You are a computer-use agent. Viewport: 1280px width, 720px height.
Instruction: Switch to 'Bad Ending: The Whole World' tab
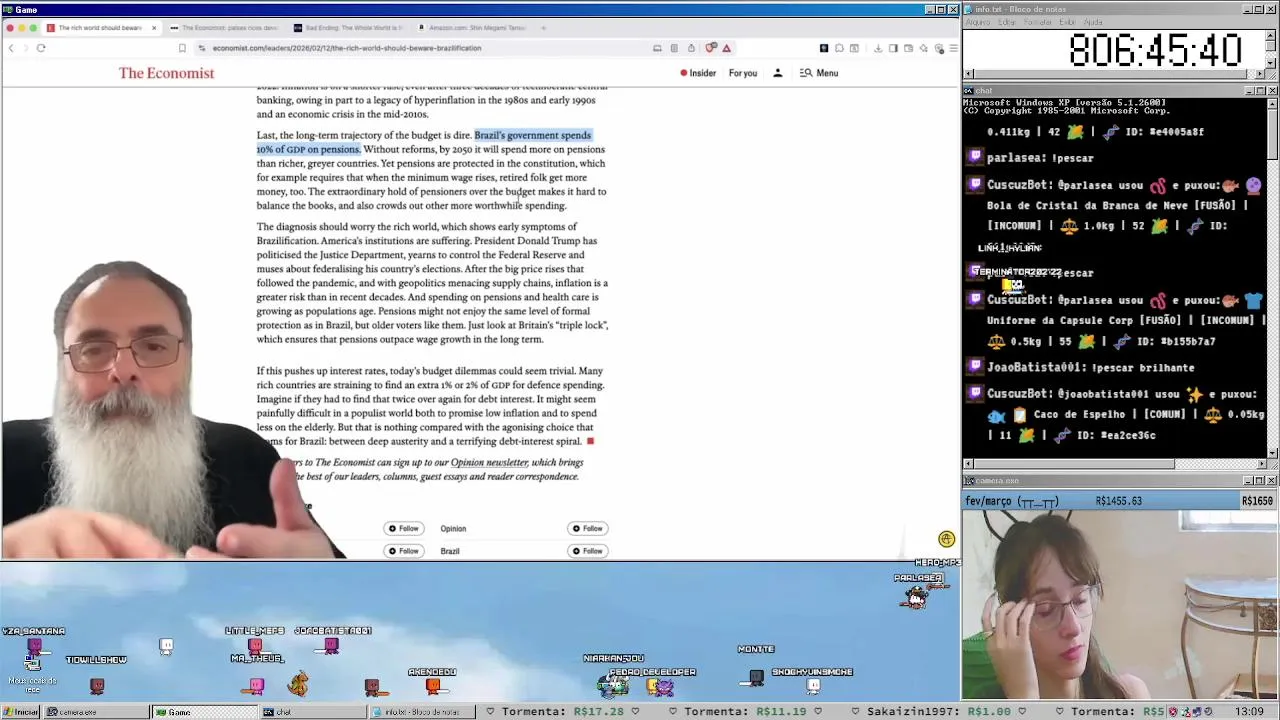[x=346, y=28]
